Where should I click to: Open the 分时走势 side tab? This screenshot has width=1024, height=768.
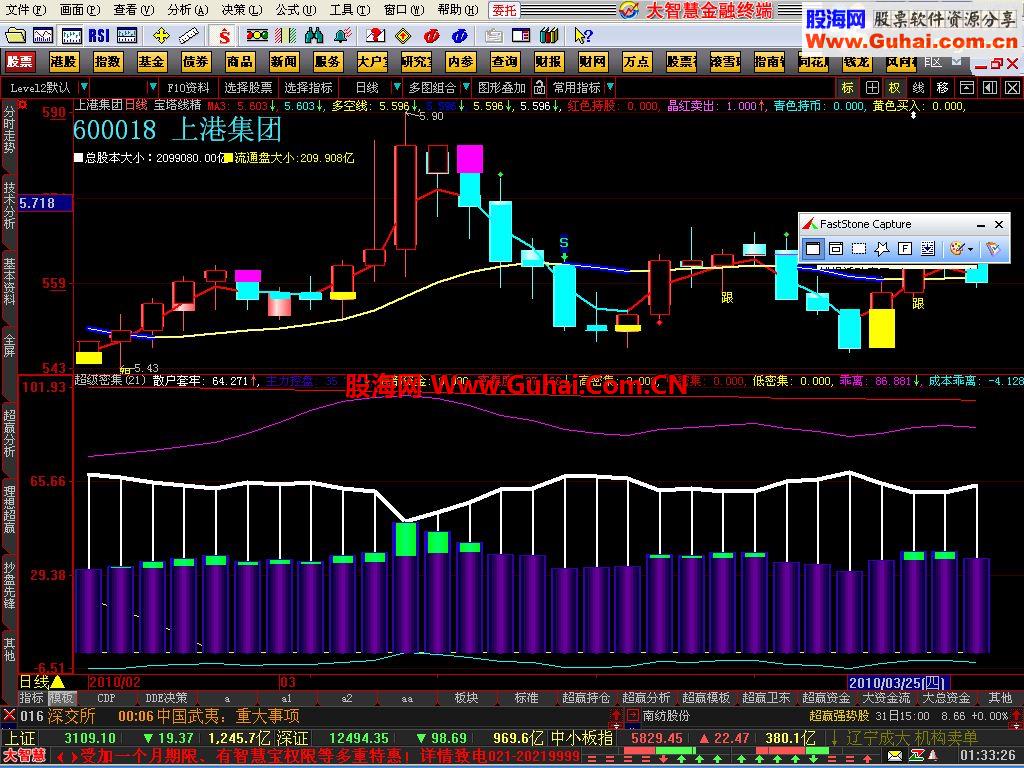9,129
